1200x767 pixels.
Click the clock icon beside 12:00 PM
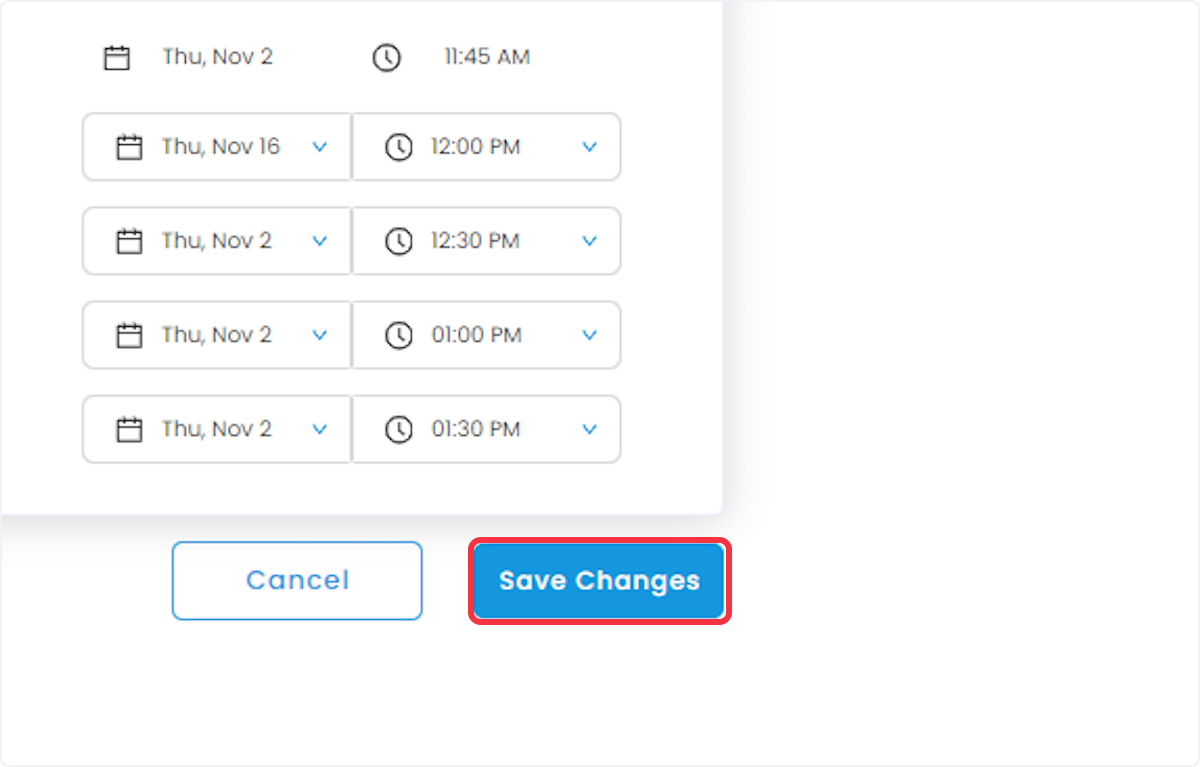pos(398,148)
